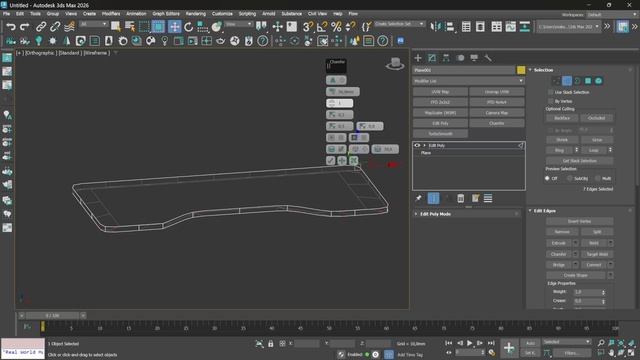Toggle the Edit Poly modifier eye icon
Viewport: 640px width, 360px height.
click(x=417, y=145)
